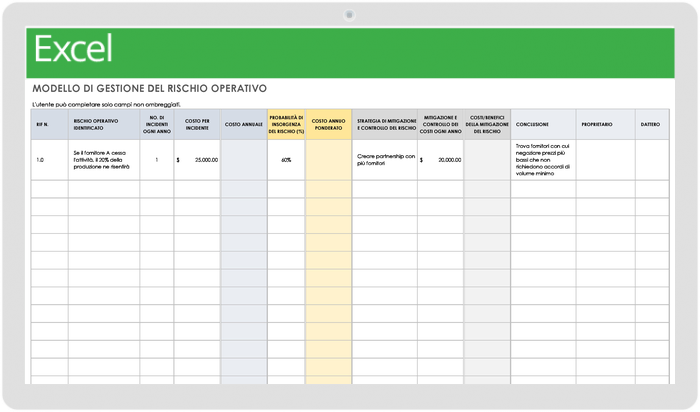Select the Strategia di Mitigazione e Controllo header

(385, 125)
